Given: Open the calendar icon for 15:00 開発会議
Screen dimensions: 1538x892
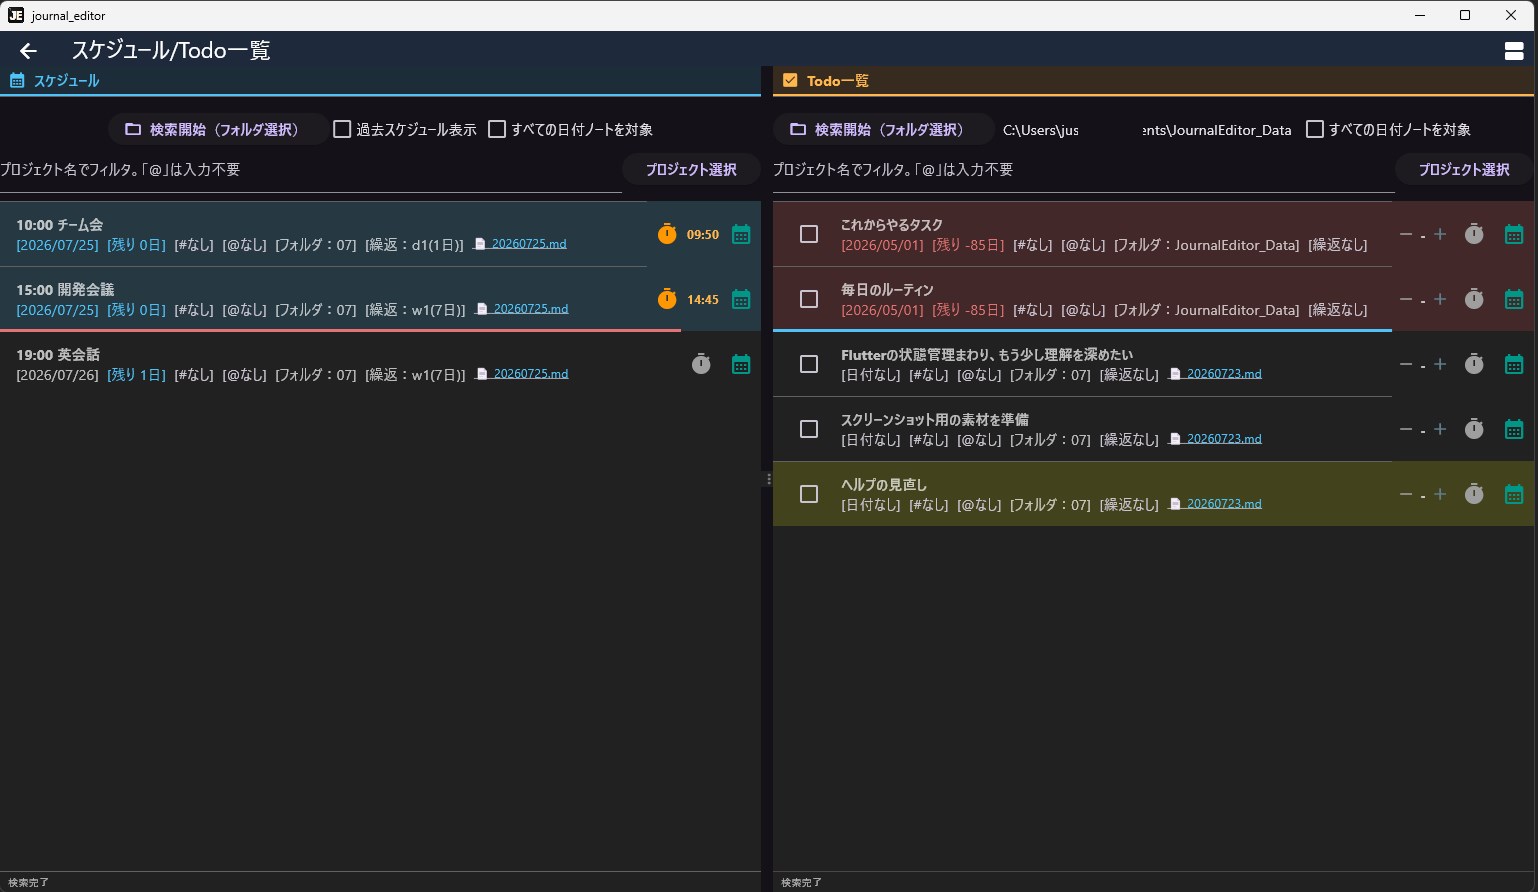Looking at the screenshot, I should (741, 299).
